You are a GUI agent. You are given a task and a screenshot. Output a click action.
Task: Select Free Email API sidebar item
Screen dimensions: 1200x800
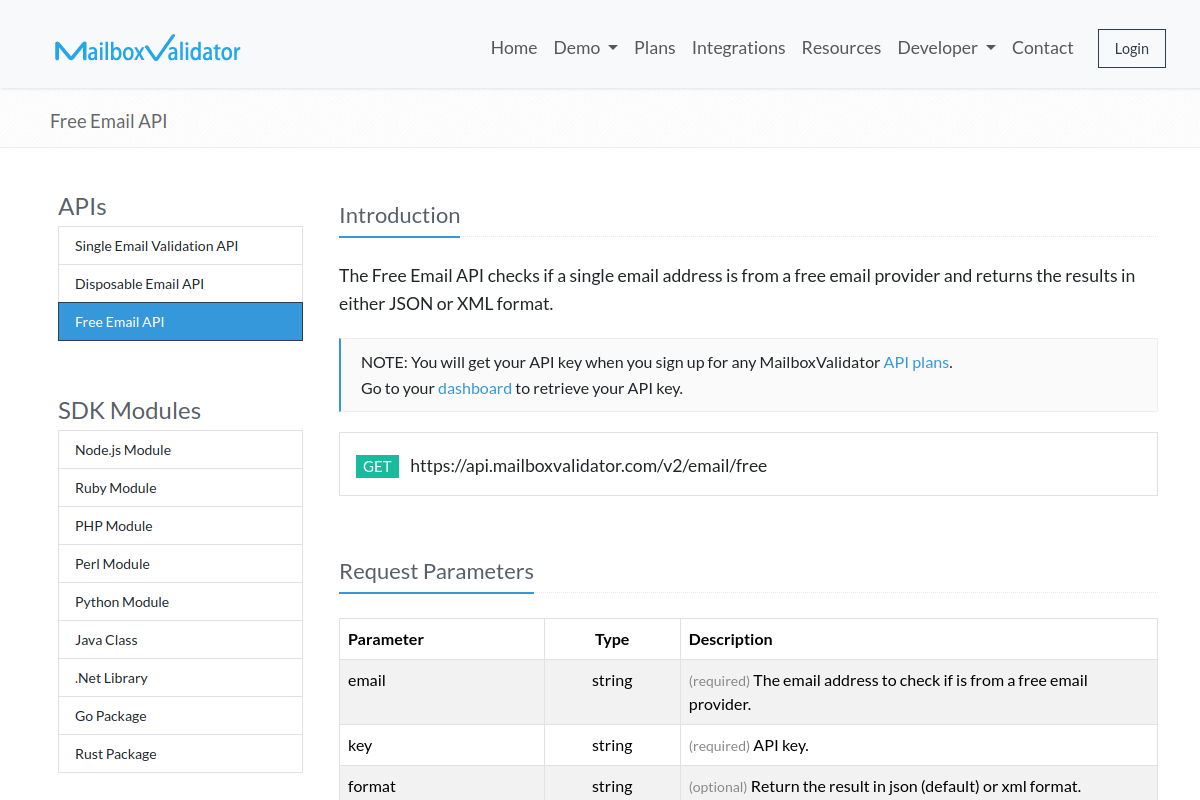(180, 322)
